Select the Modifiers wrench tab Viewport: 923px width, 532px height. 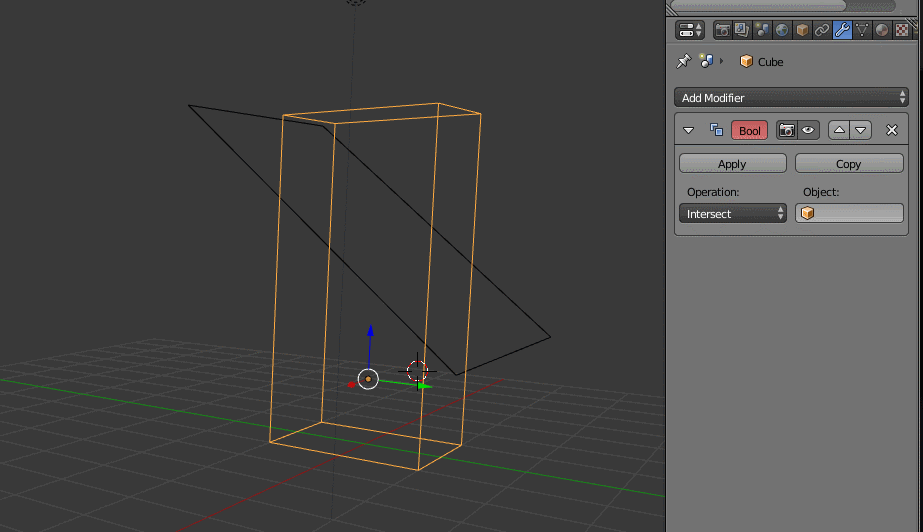[x=842, y=30]
